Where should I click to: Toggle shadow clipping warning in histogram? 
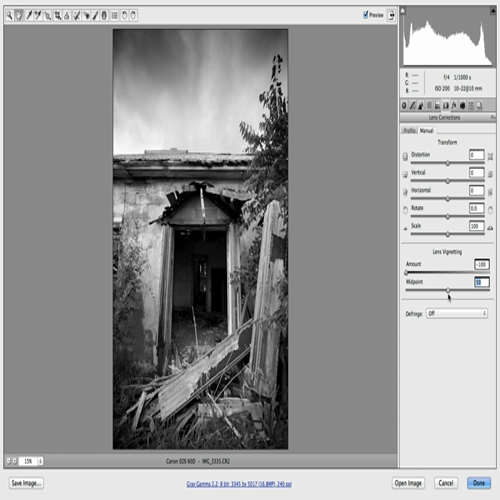(403, 11)
